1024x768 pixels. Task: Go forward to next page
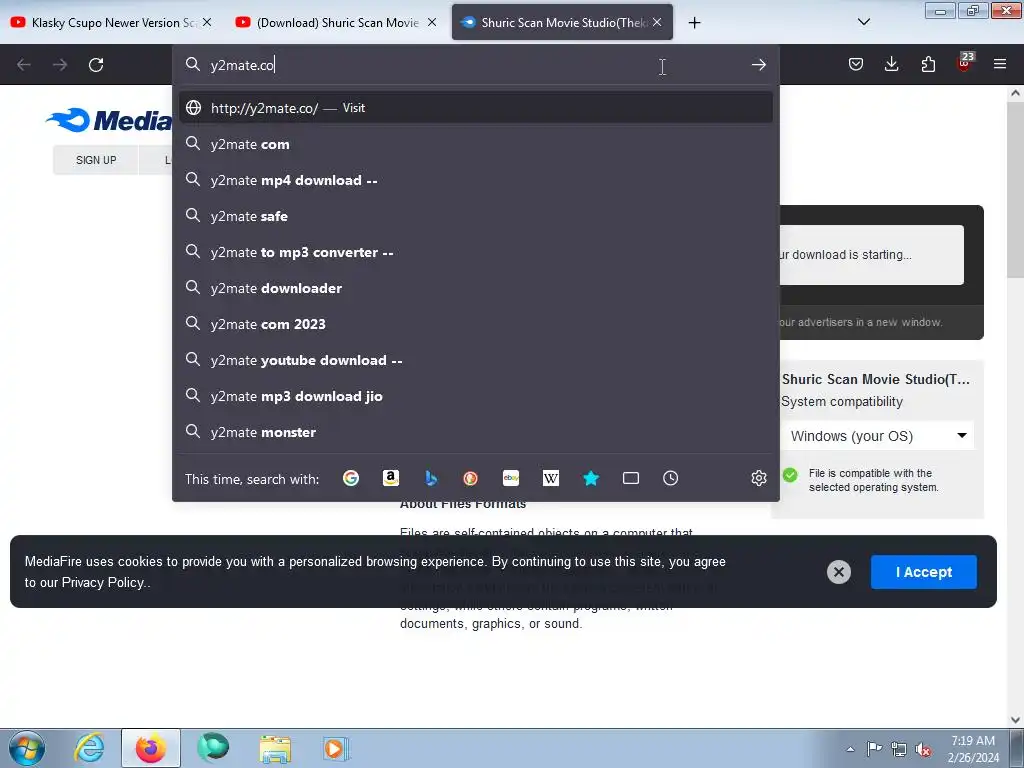point(59,65)
